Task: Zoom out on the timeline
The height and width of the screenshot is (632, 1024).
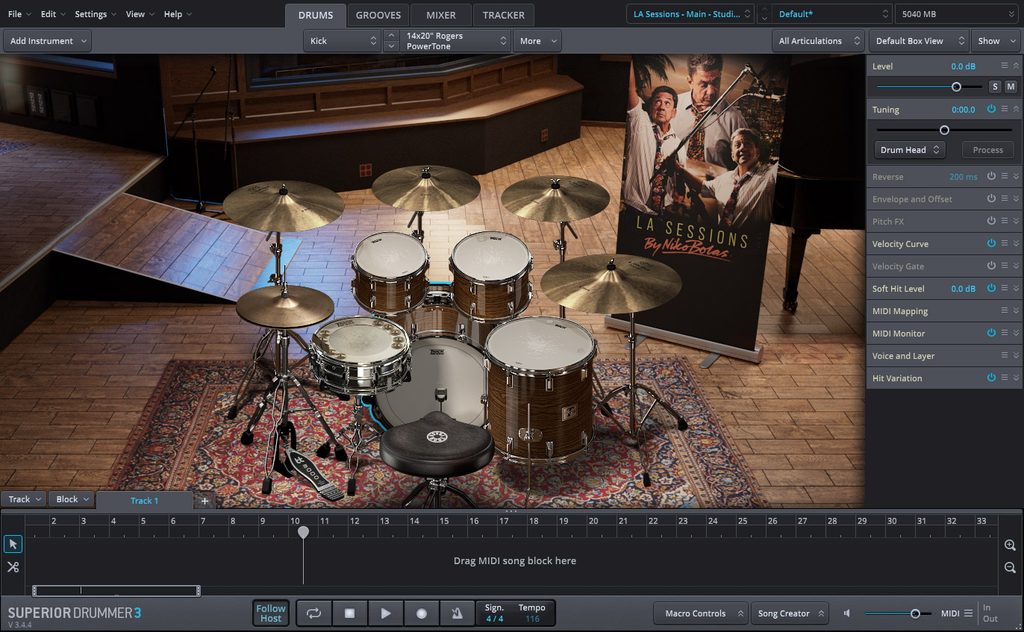Action: tap(1010, 567)
